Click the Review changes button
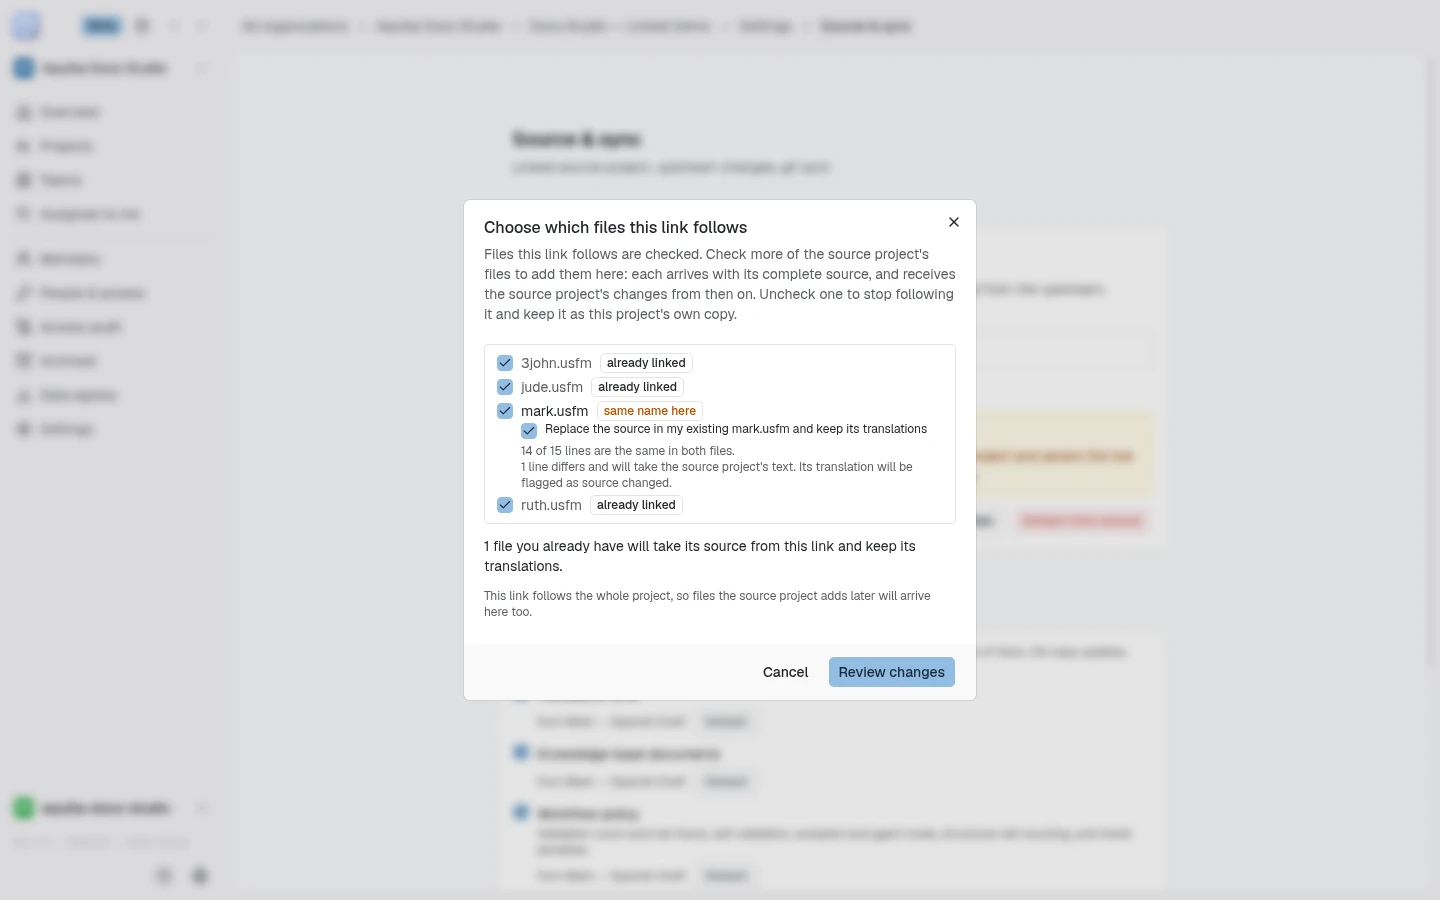The width and height of the screenshot is (1440, 900). point(892,672)
